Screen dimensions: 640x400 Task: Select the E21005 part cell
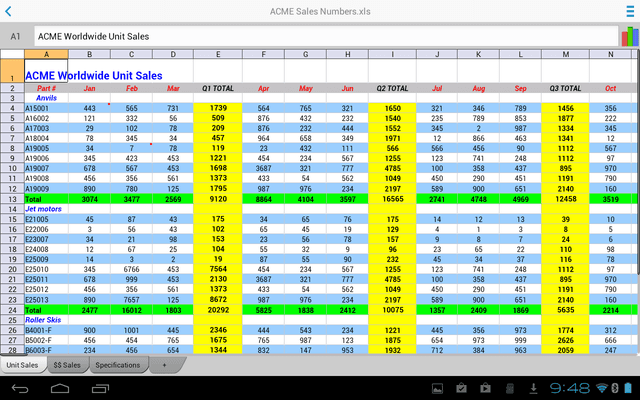(46, 219)
